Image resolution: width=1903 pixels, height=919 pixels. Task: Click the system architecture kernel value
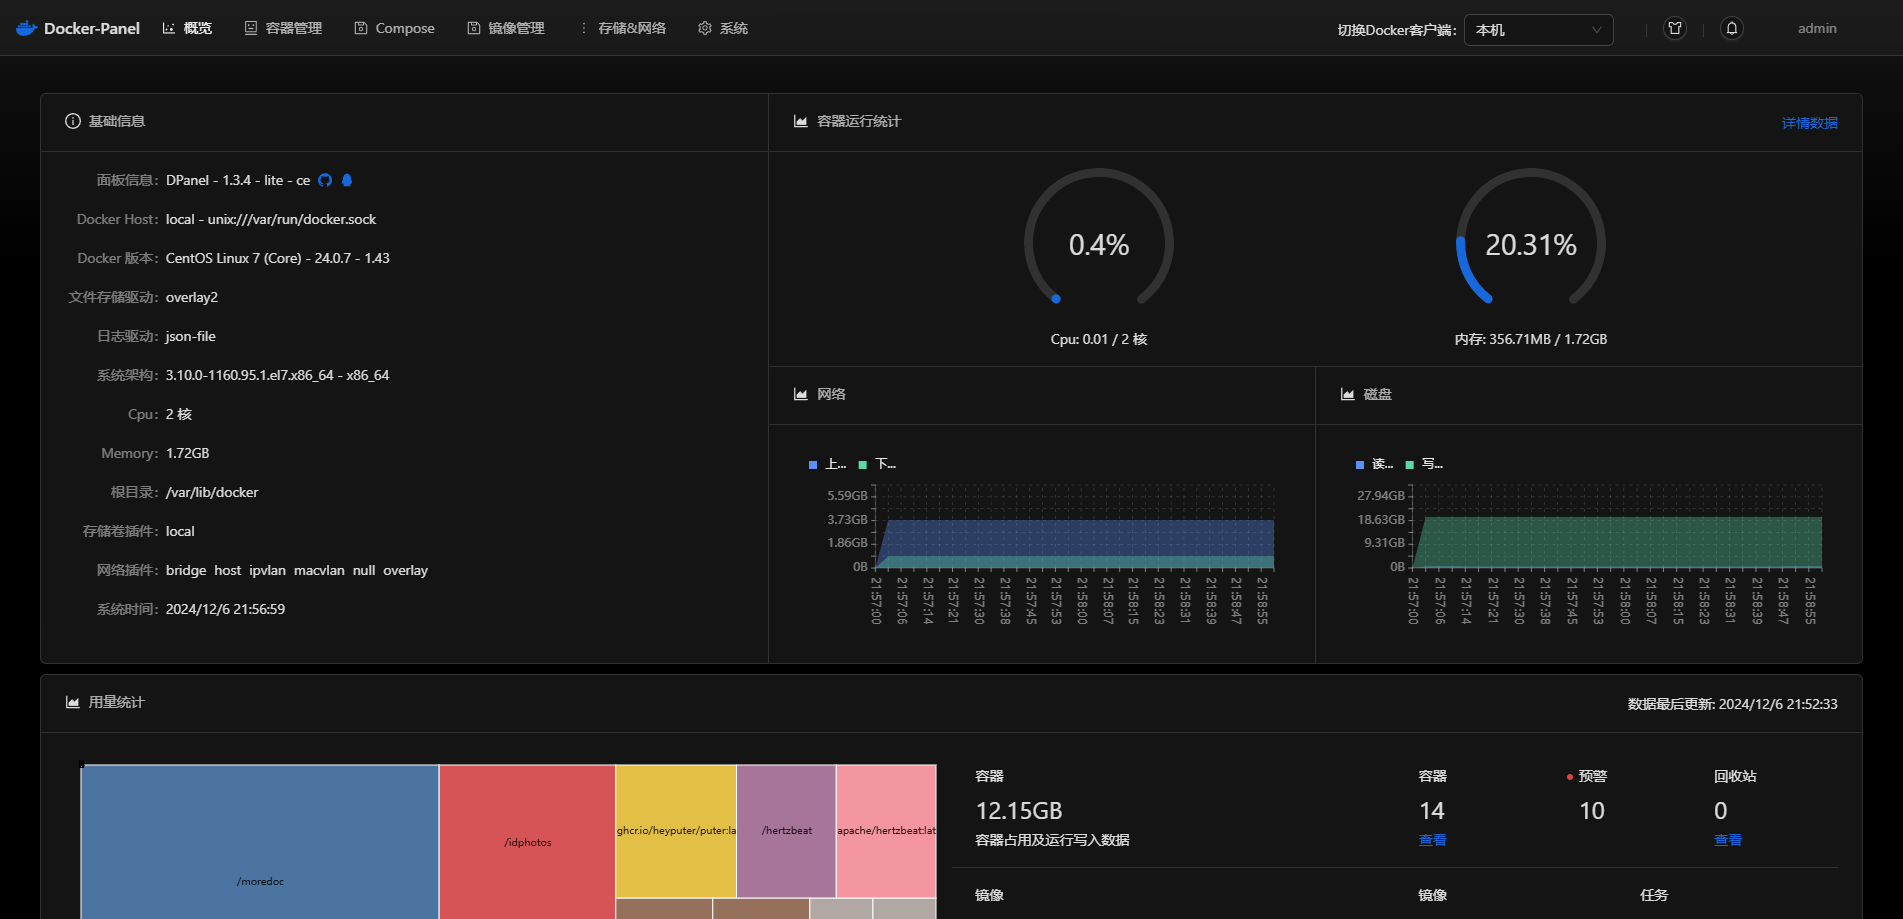[x=277, y=375]
